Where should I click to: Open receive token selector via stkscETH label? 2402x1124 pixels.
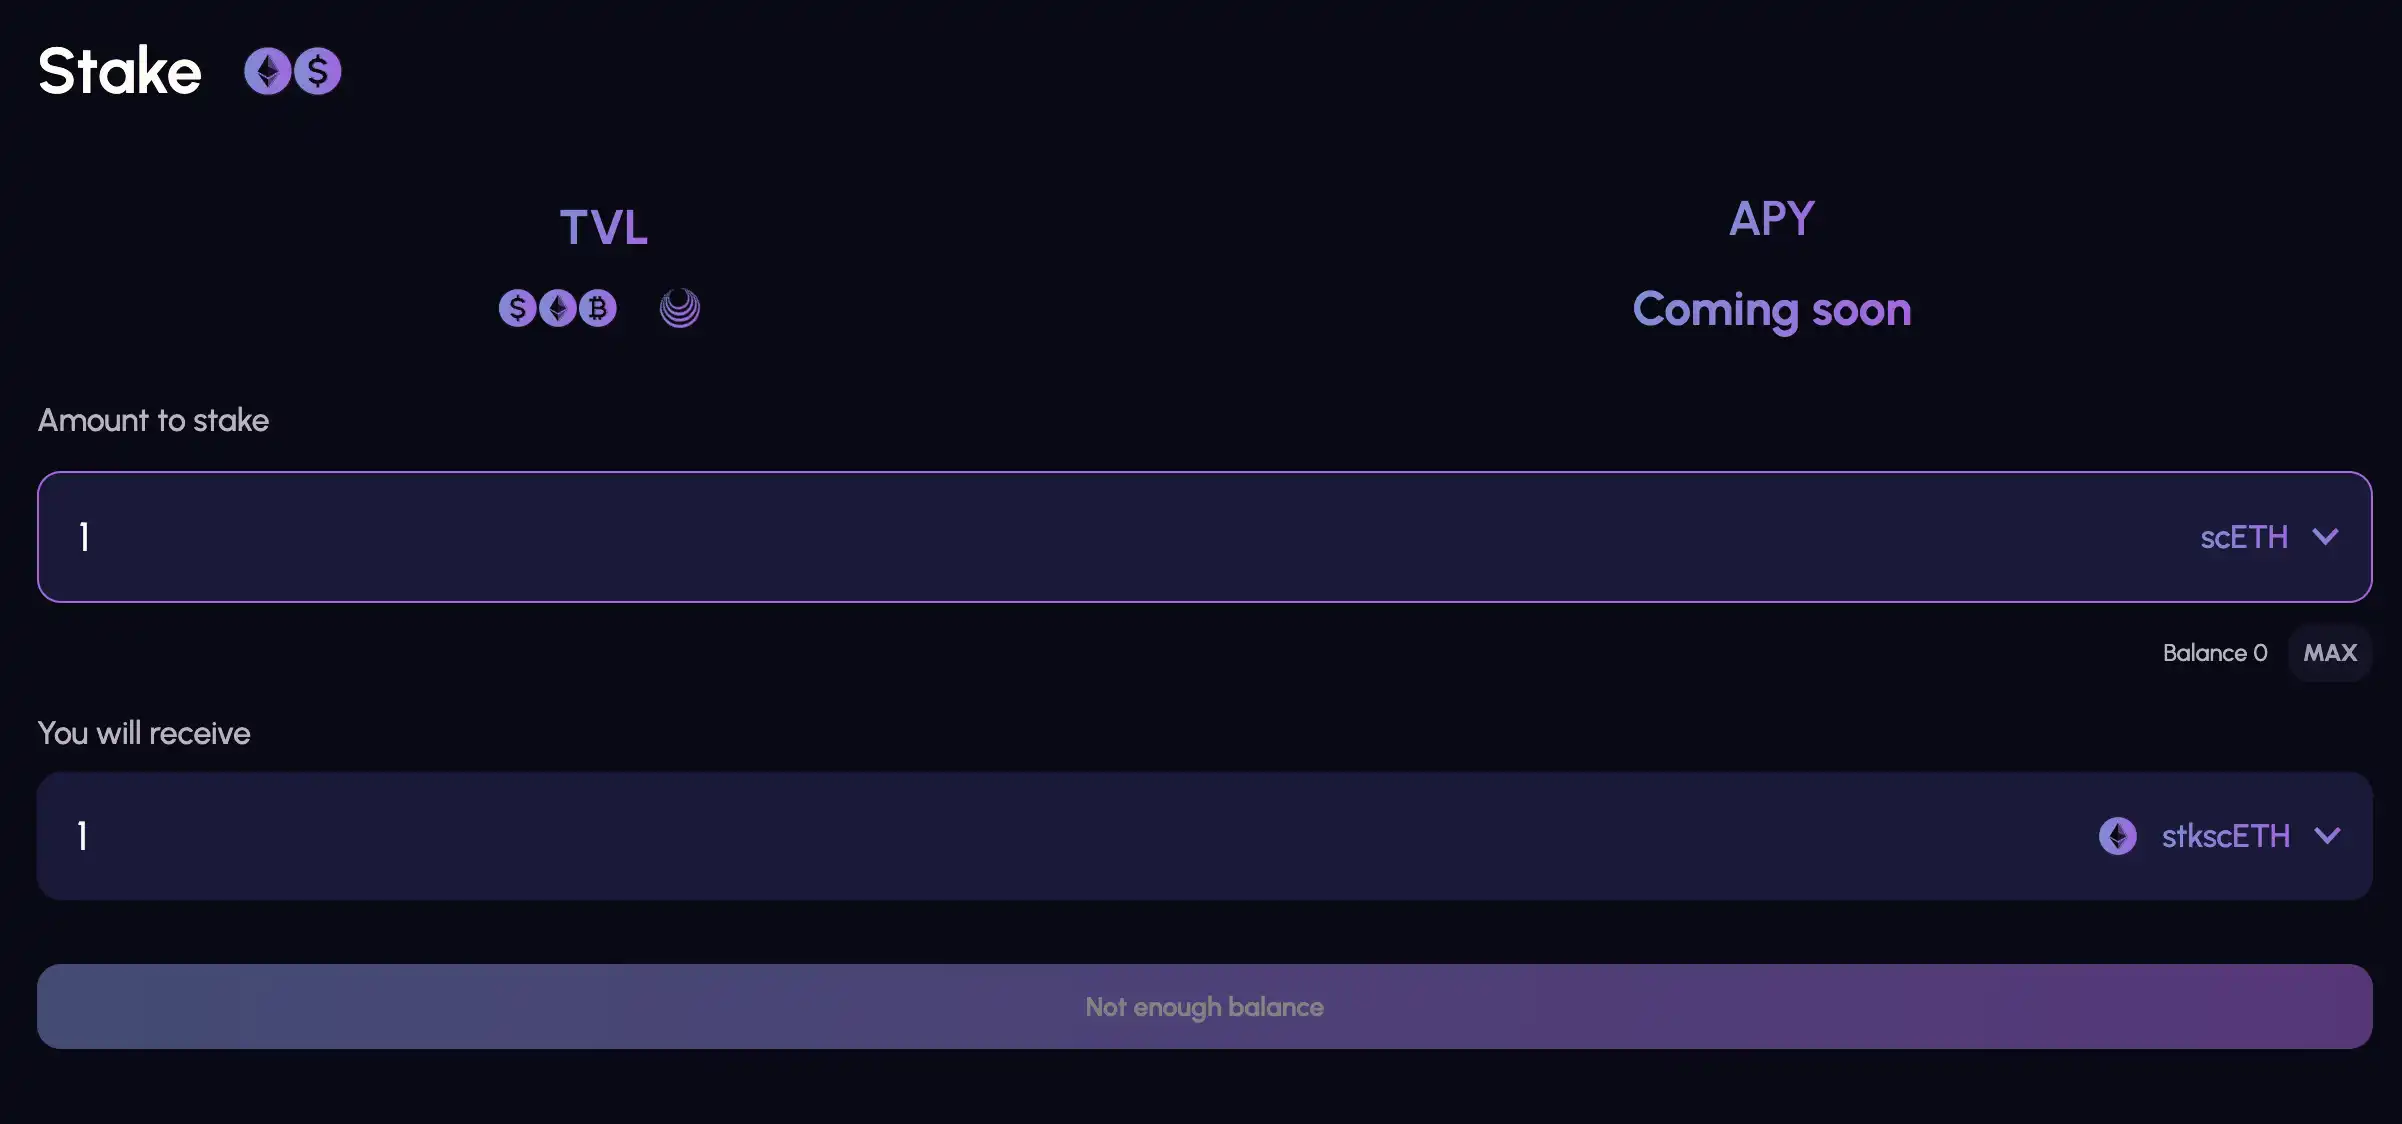(2225, 836)
